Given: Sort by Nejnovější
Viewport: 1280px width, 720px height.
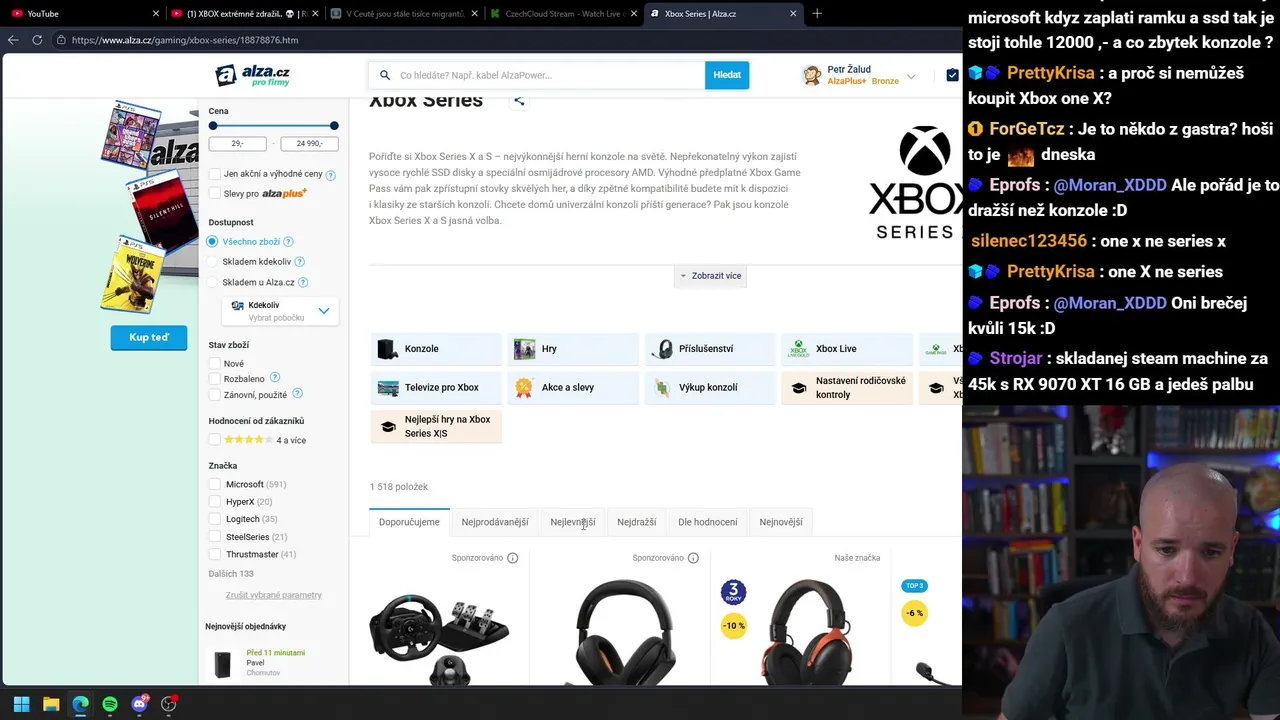Looking at the screenshot, I should 781,522.
